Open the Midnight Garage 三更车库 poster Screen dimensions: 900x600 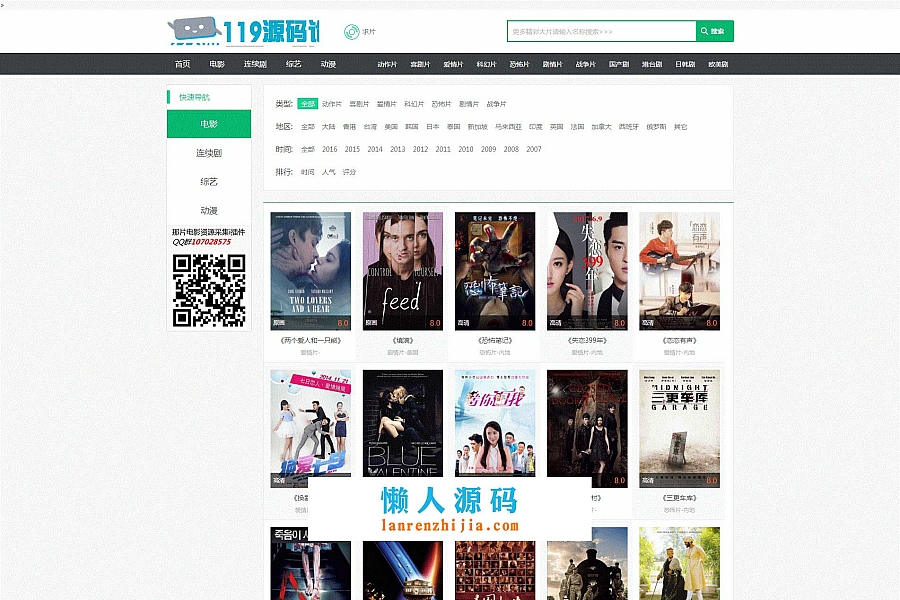pyautogui.click(x=680, y=429)
